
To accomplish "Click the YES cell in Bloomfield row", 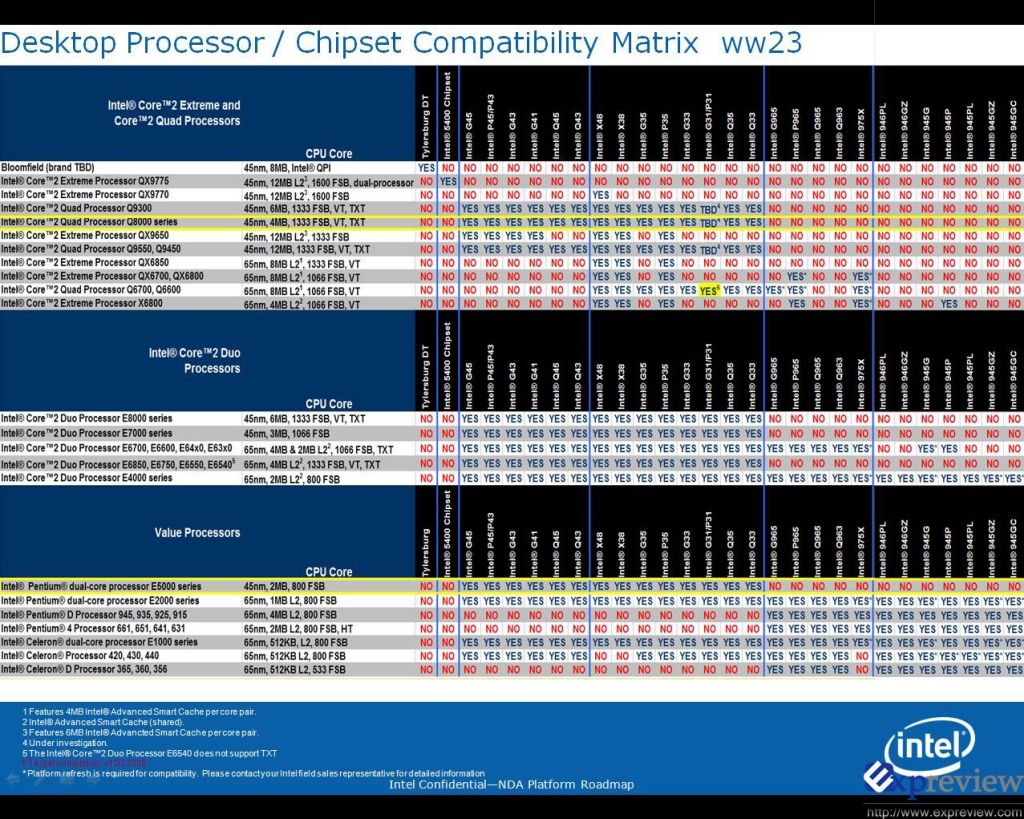I will pyautogui.click(x=426, y=168).
